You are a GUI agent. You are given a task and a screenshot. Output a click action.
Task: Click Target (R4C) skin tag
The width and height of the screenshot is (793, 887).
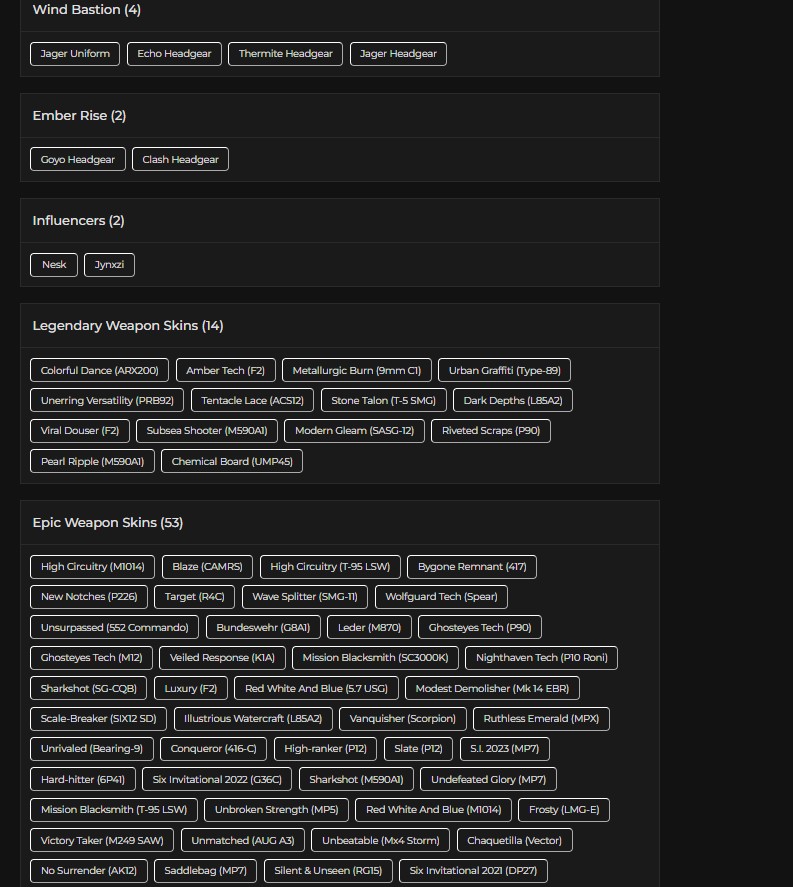(x=195, y=597)
